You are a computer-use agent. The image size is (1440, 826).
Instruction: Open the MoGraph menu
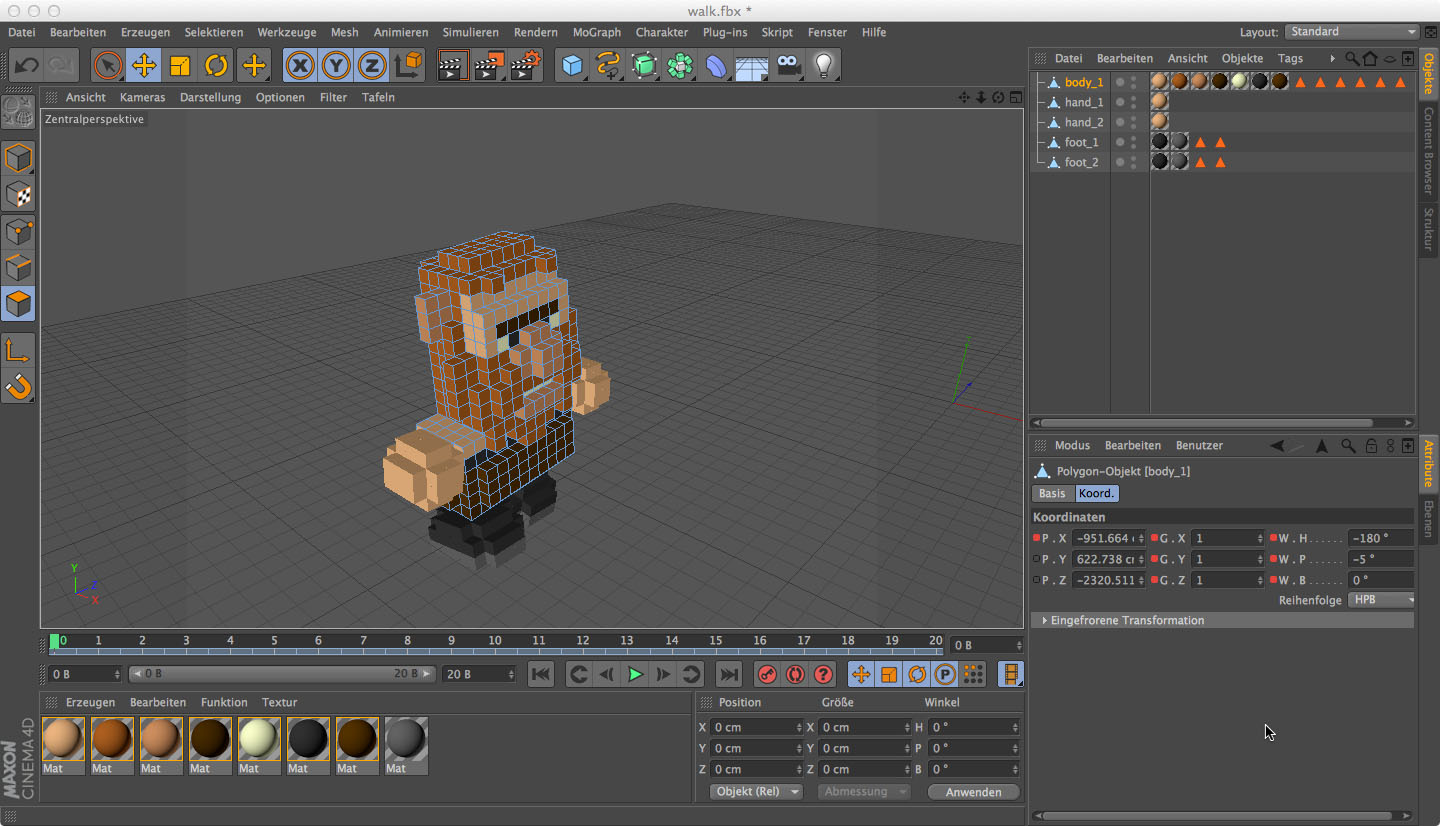597,32
